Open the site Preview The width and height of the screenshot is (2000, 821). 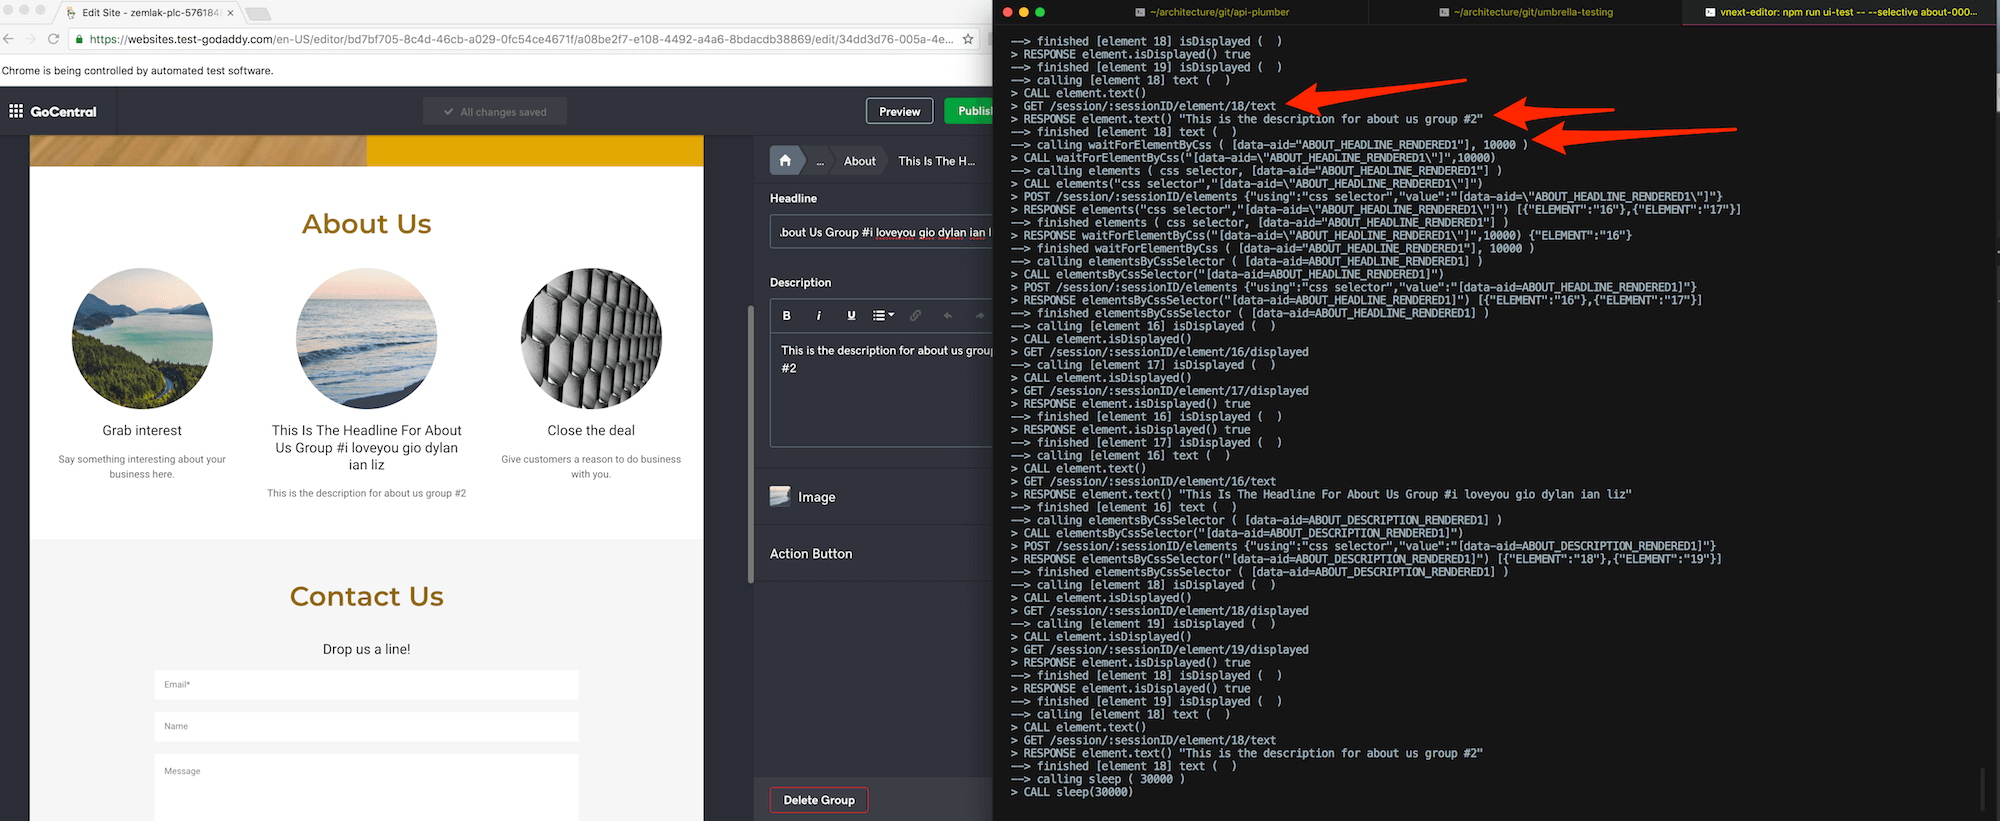899,111
